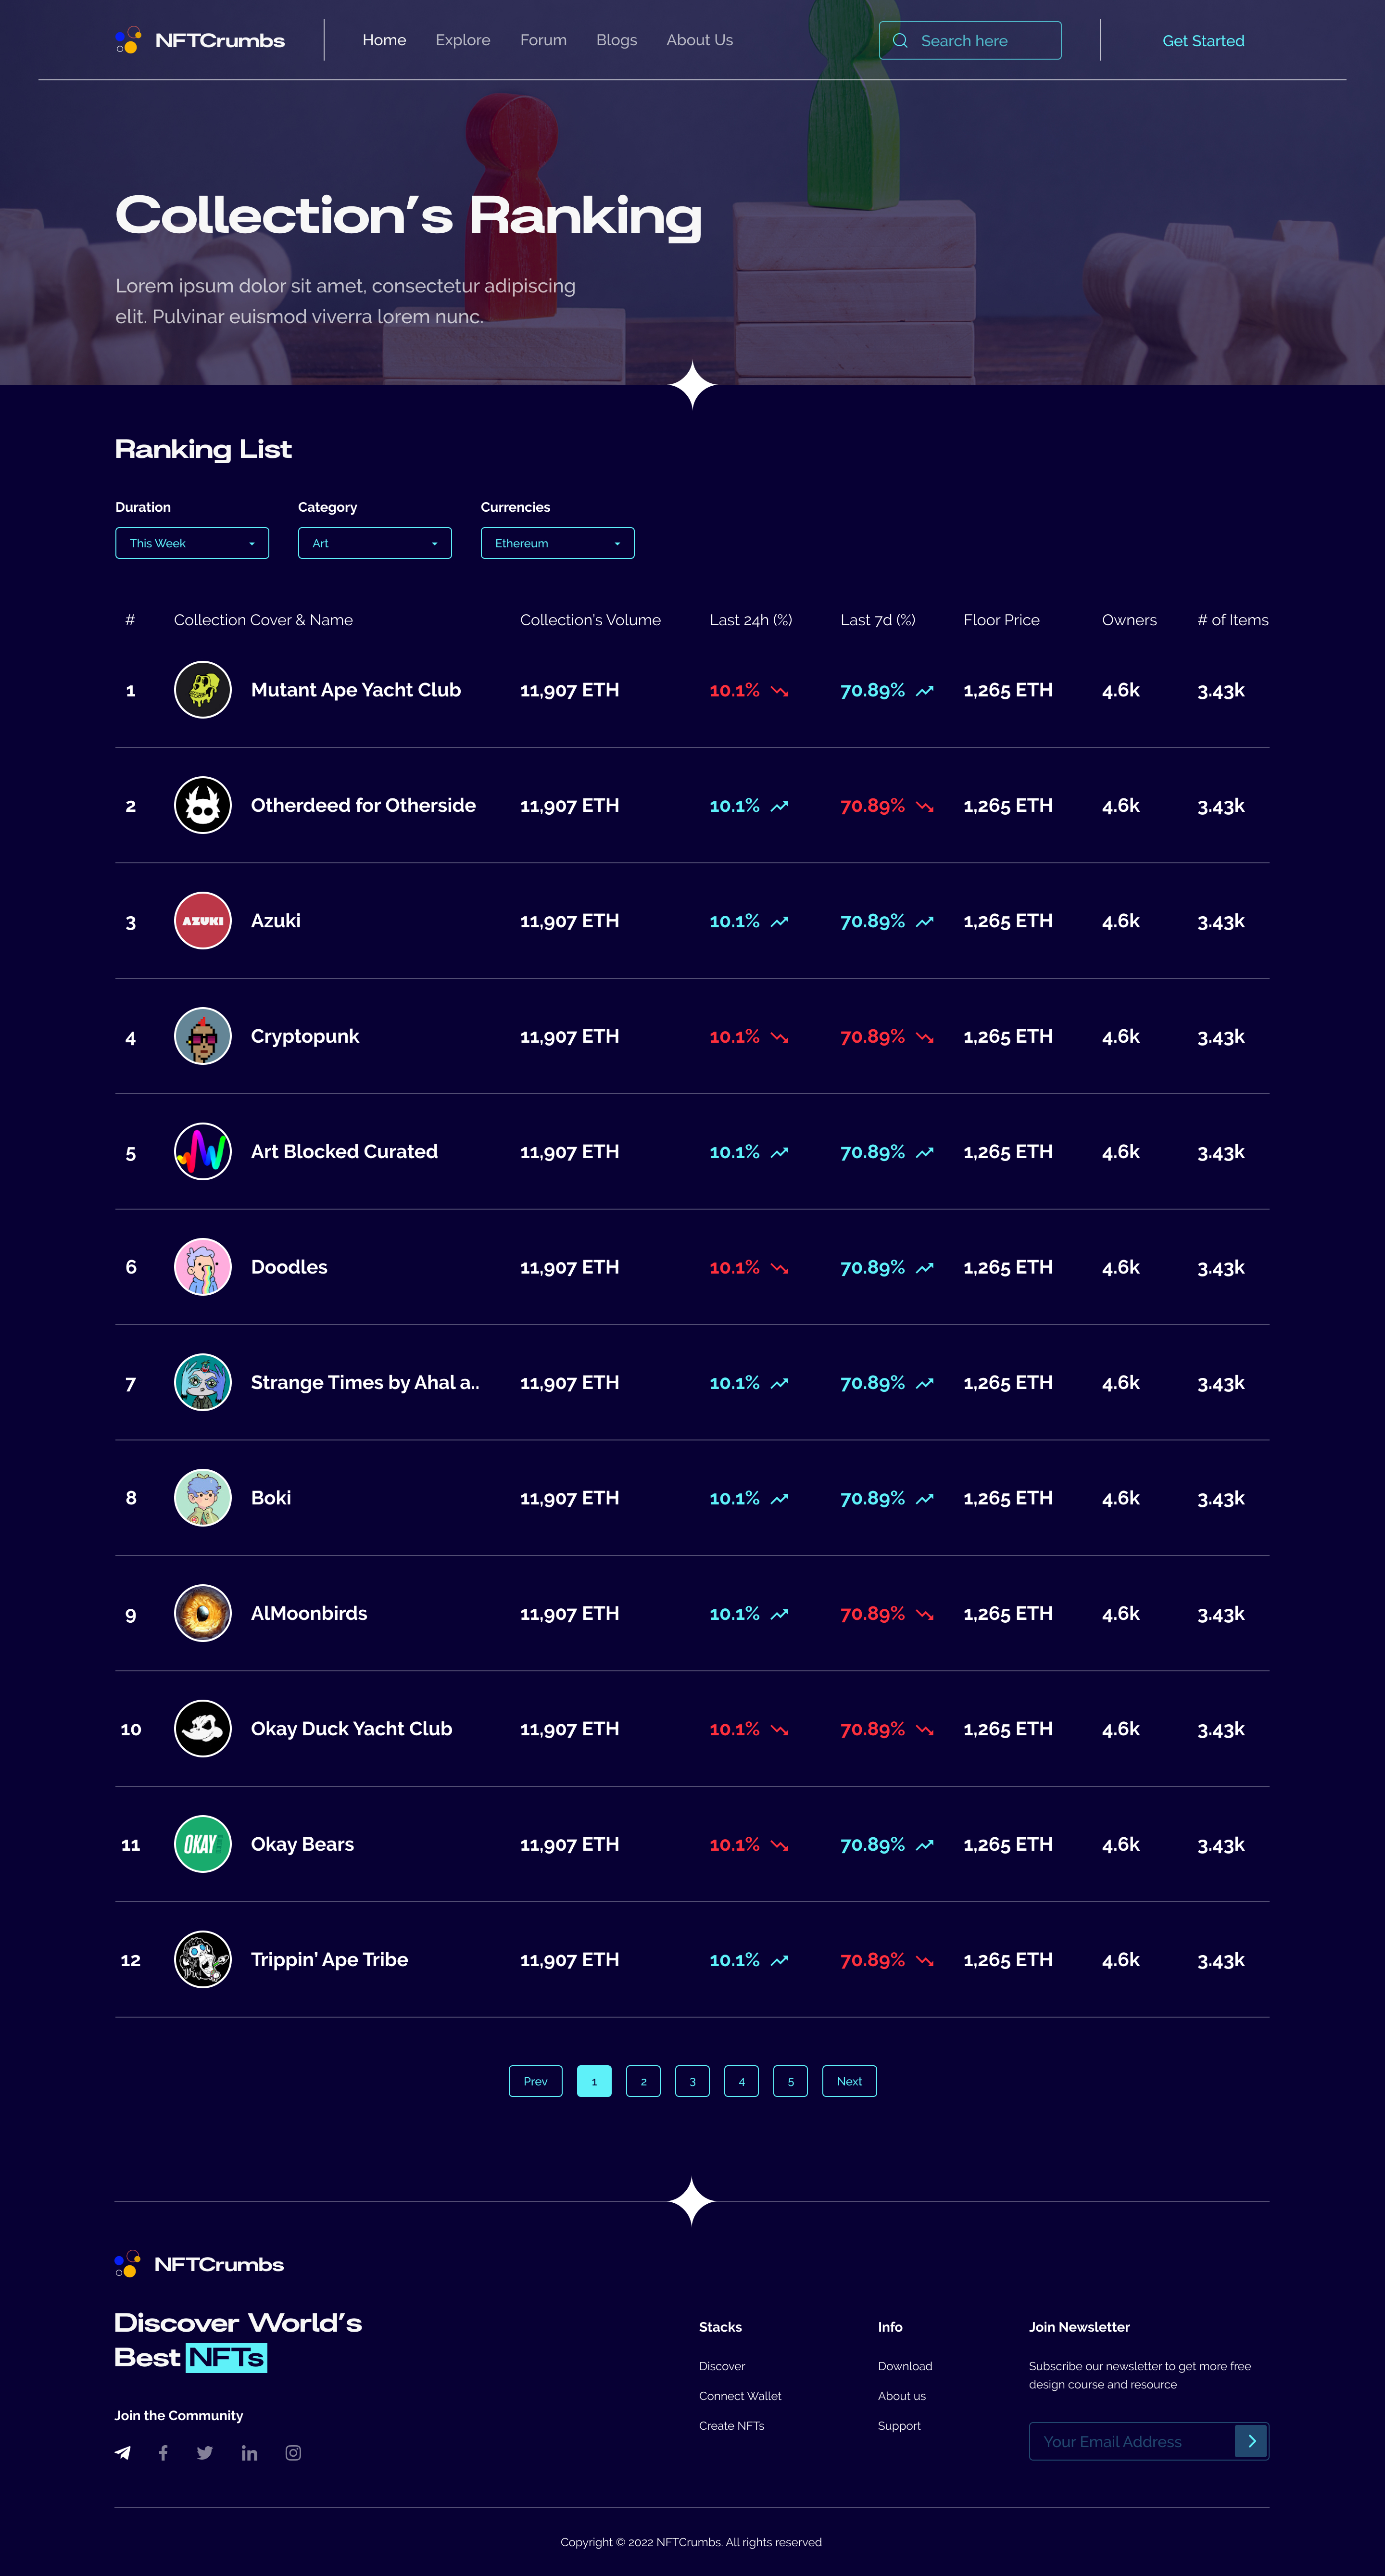Open the Facebook social icon
The width and height of the screenshot is (1385, 2576).
(x=163, y=2452)
